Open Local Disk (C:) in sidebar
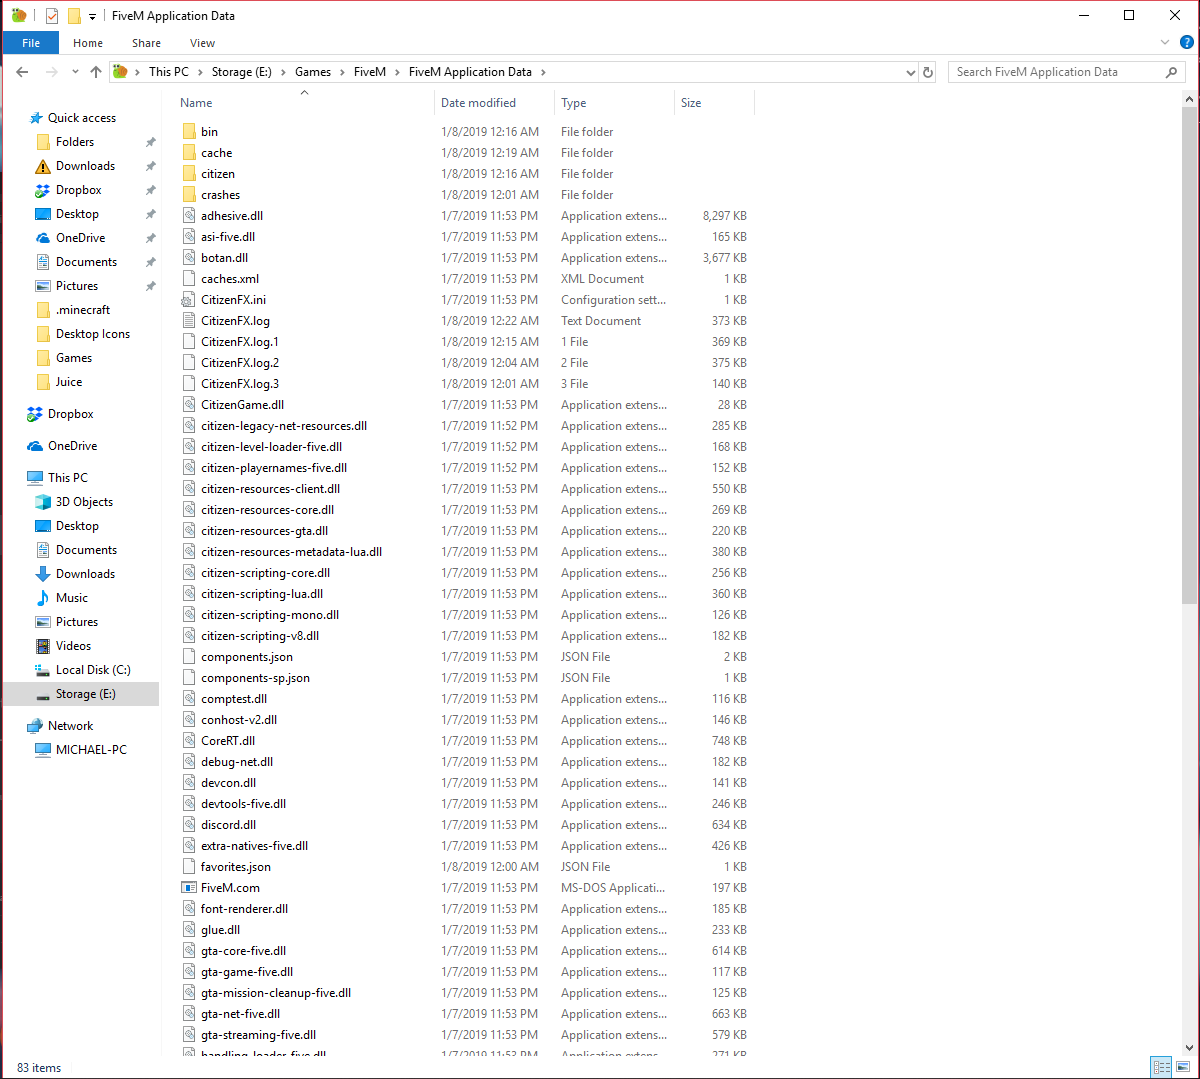Image resolution: width=1200 pixels, height=1079 pixels. 93,670
